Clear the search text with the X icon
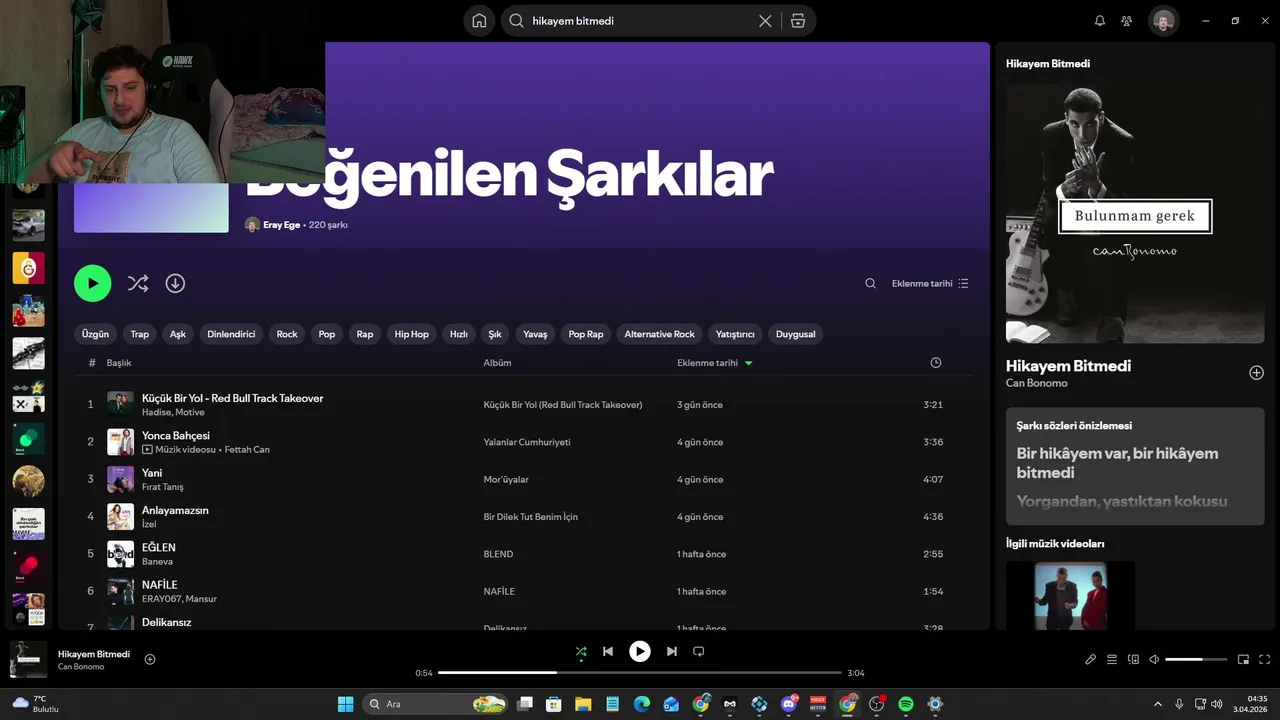This screenshot has height=720, width=1280. (x=765, y=21)
